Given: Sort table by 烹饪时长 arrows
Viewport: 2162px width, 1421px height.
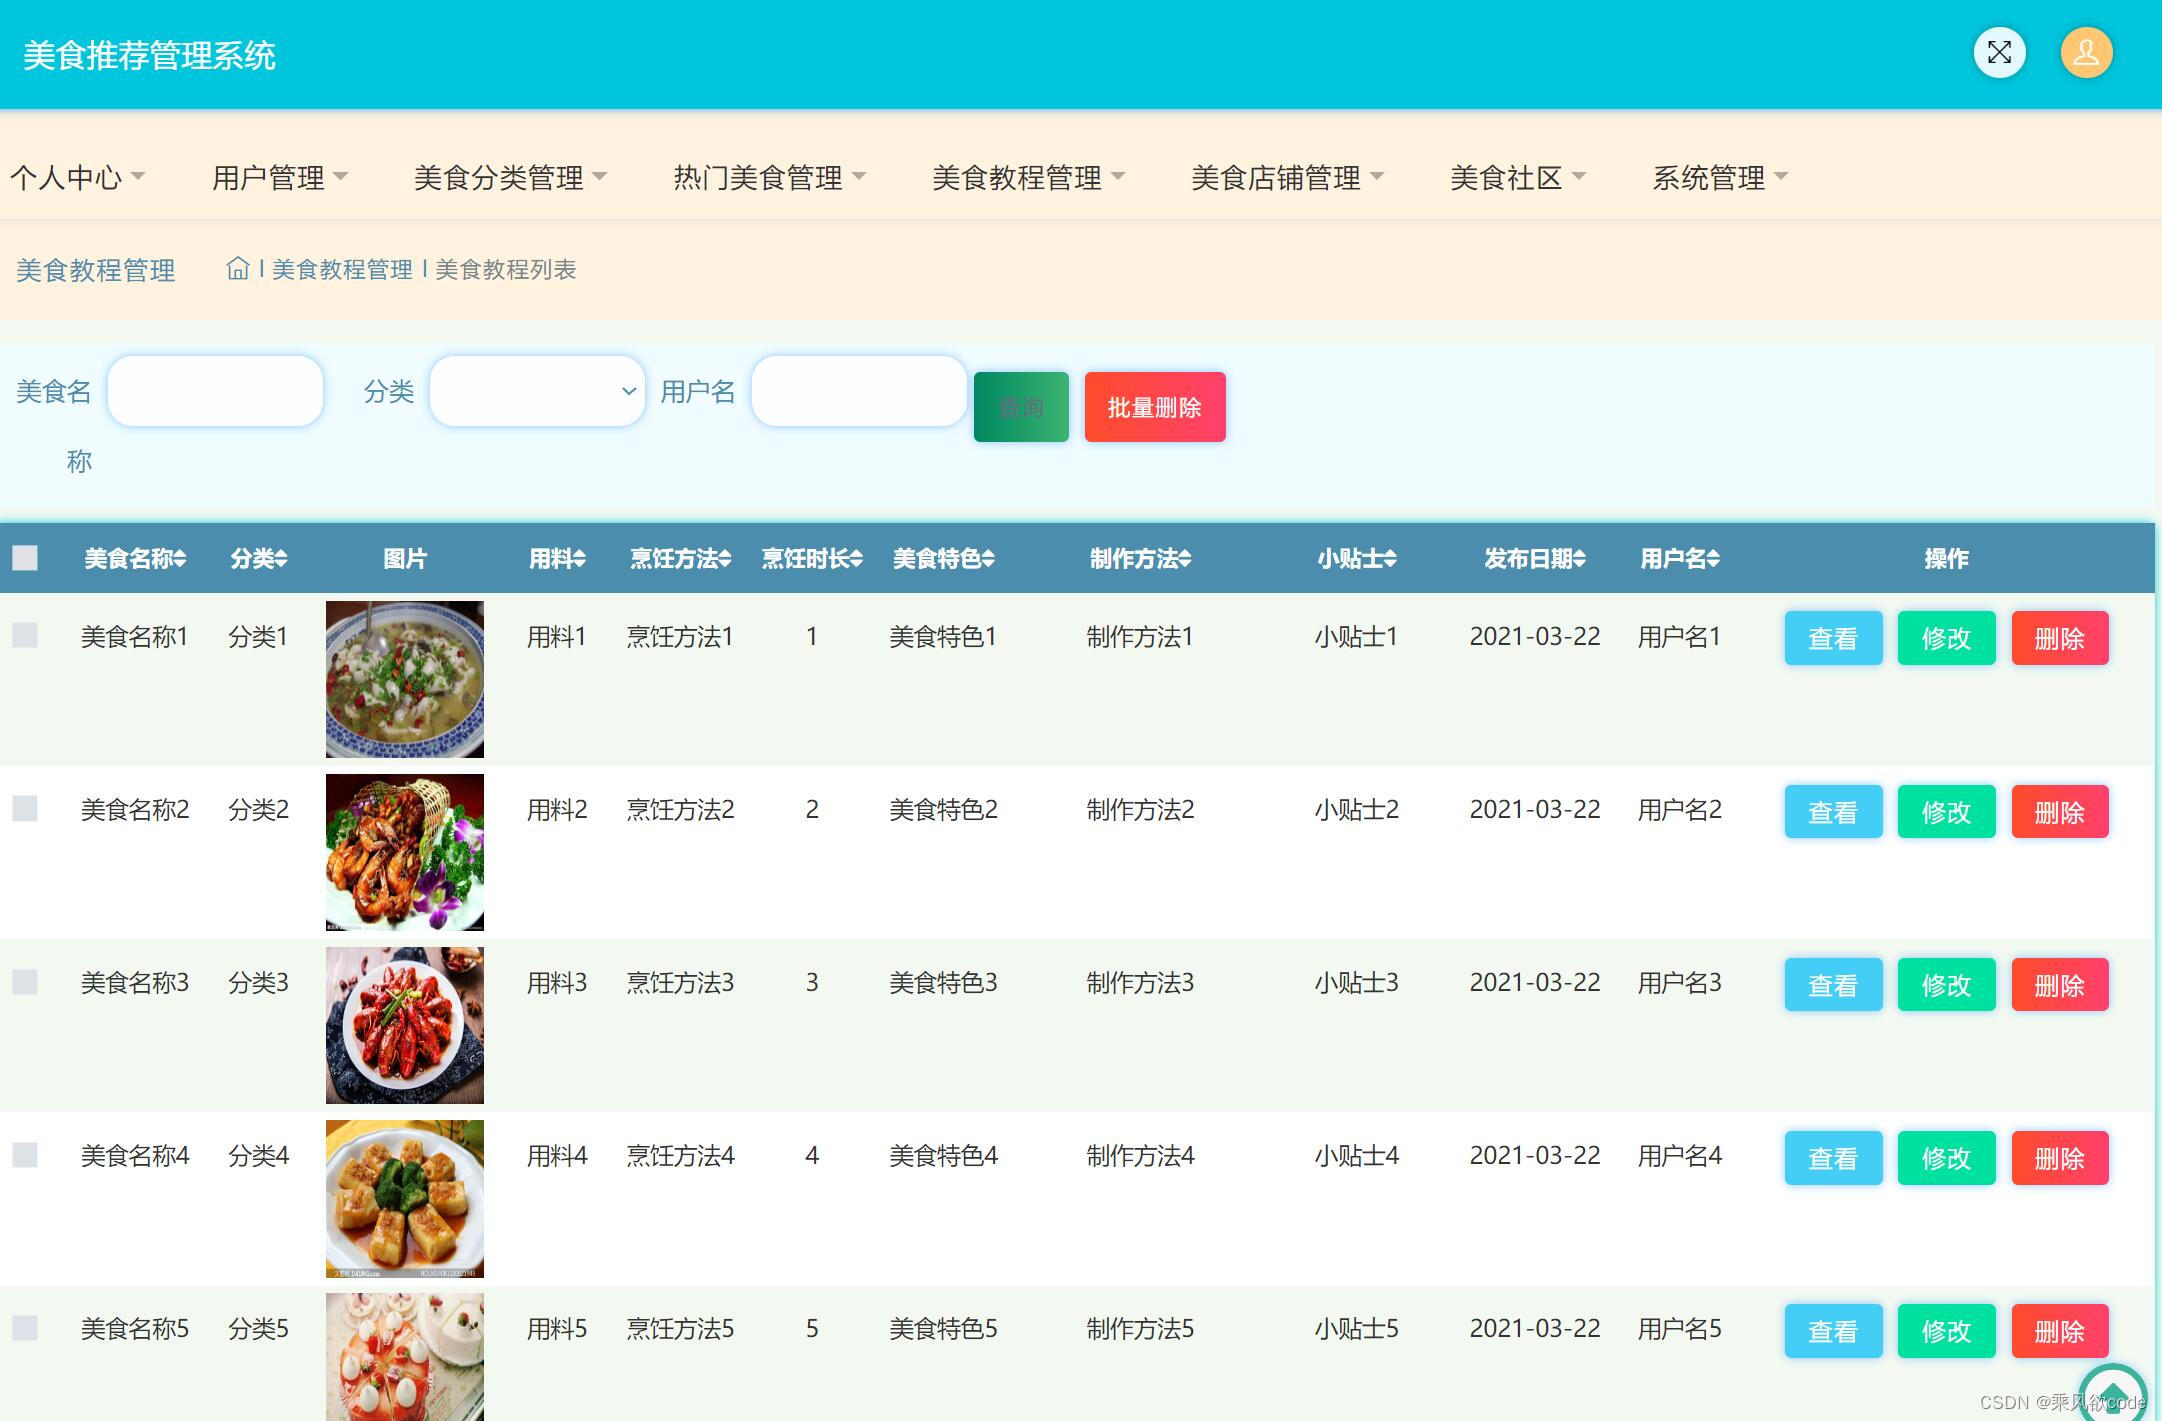Looking at the screenshot, I should coord(857,559).
